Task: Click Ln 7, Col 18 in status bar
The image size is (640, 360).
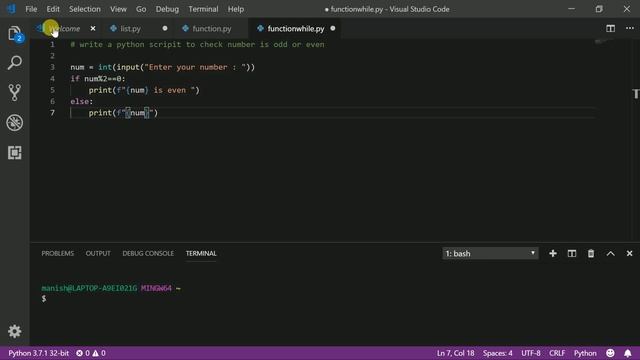Action: click(456, 353)
